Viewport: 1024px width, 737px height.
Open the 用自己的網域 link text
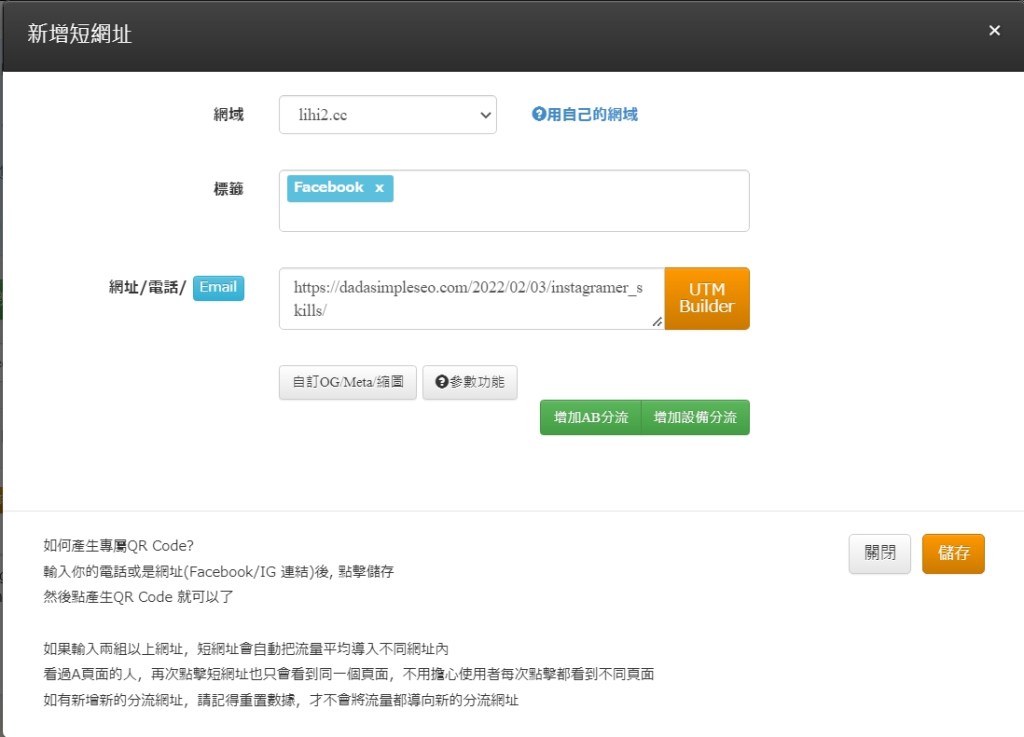pyautogui.click(x=592, y=115)
